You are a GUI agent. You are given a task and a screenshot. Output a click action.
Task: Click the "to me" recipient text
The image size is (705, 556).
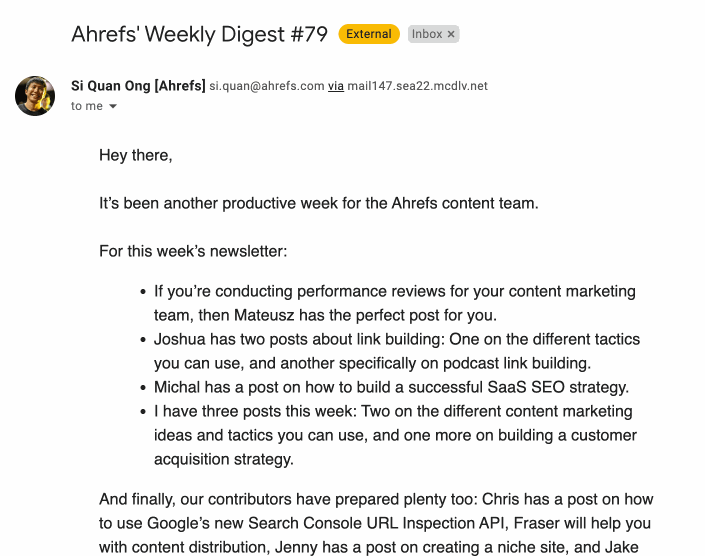tap(87, 106)
